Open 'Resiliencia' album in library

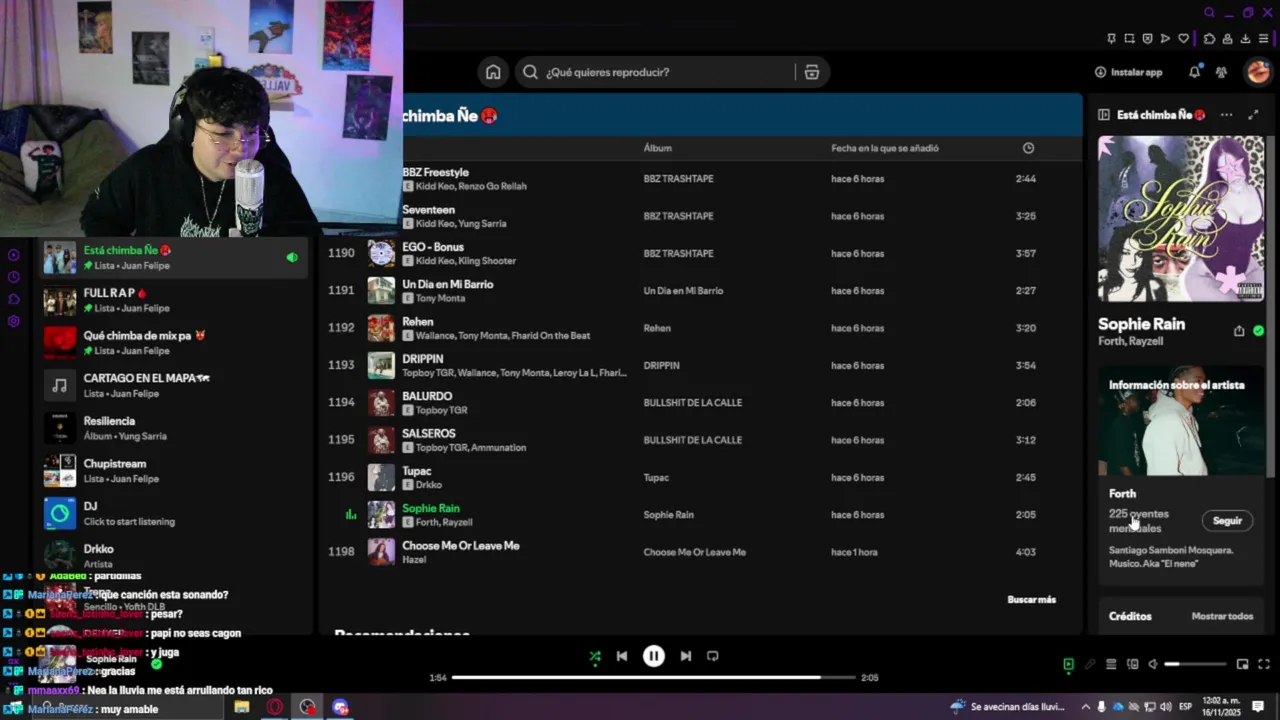point(175,428)
